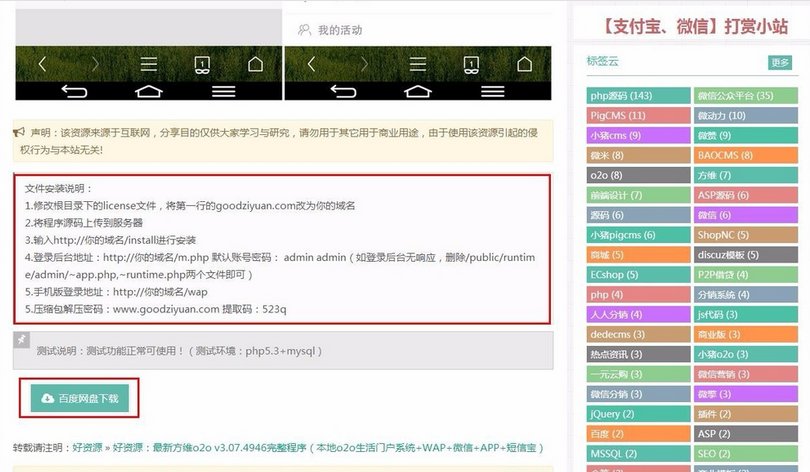This screenshot has width=810, height=472.
Task: Click forward arrow in left phone browser bar
Action: tap(95, 64)
